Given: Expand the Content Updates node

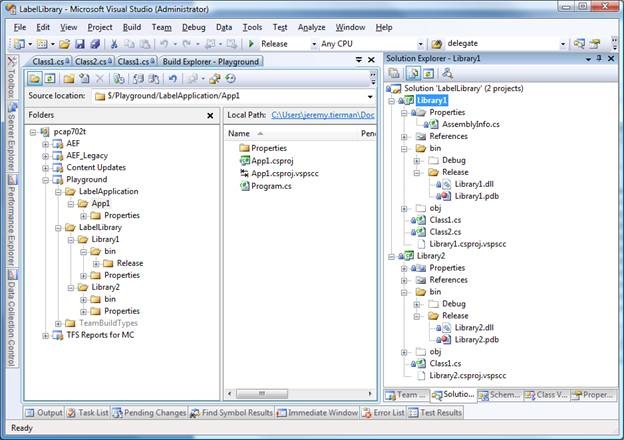Looking at the screenshot, I should 45,168.
